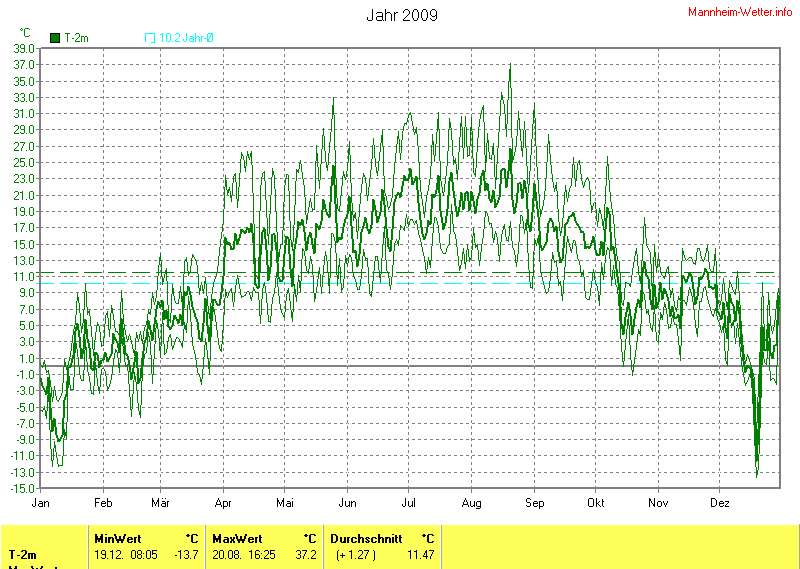Viewport: 800px width, 569px height.
Task: Click the Apr label on the x-axis
Action: [224, 503]
